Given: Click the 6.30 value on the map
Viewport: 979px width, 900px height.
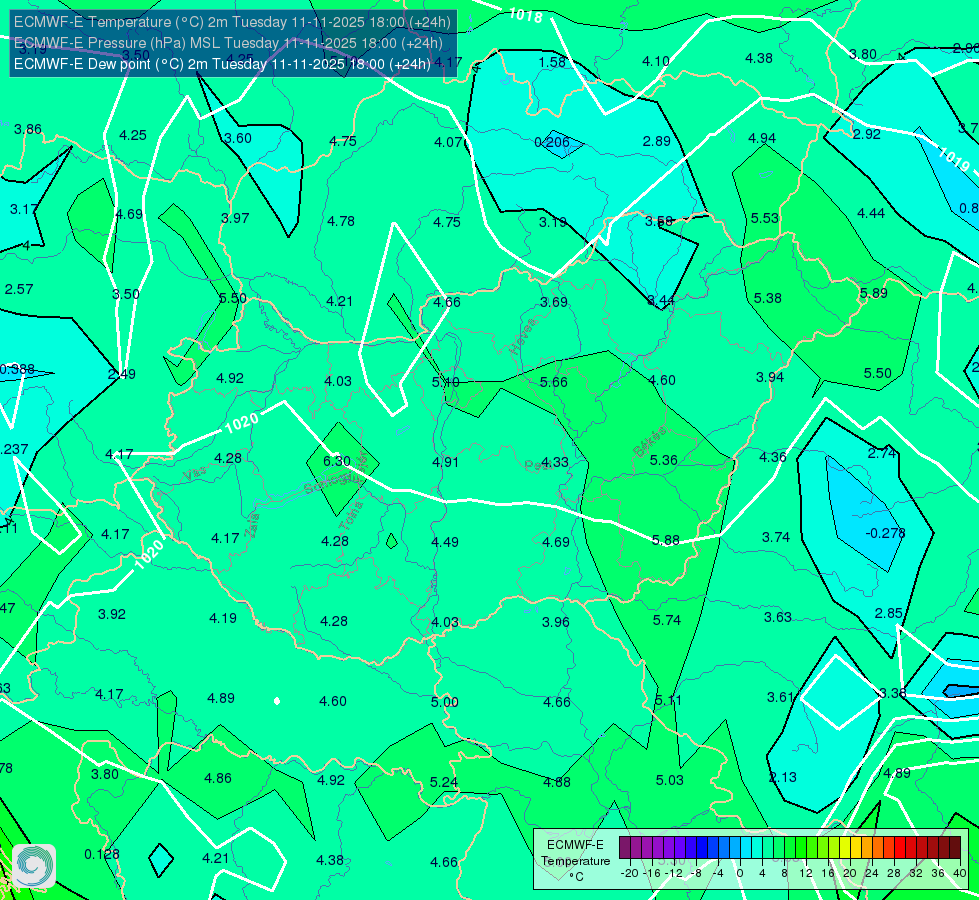Looking at the screenshot, I should coord(337,461).
